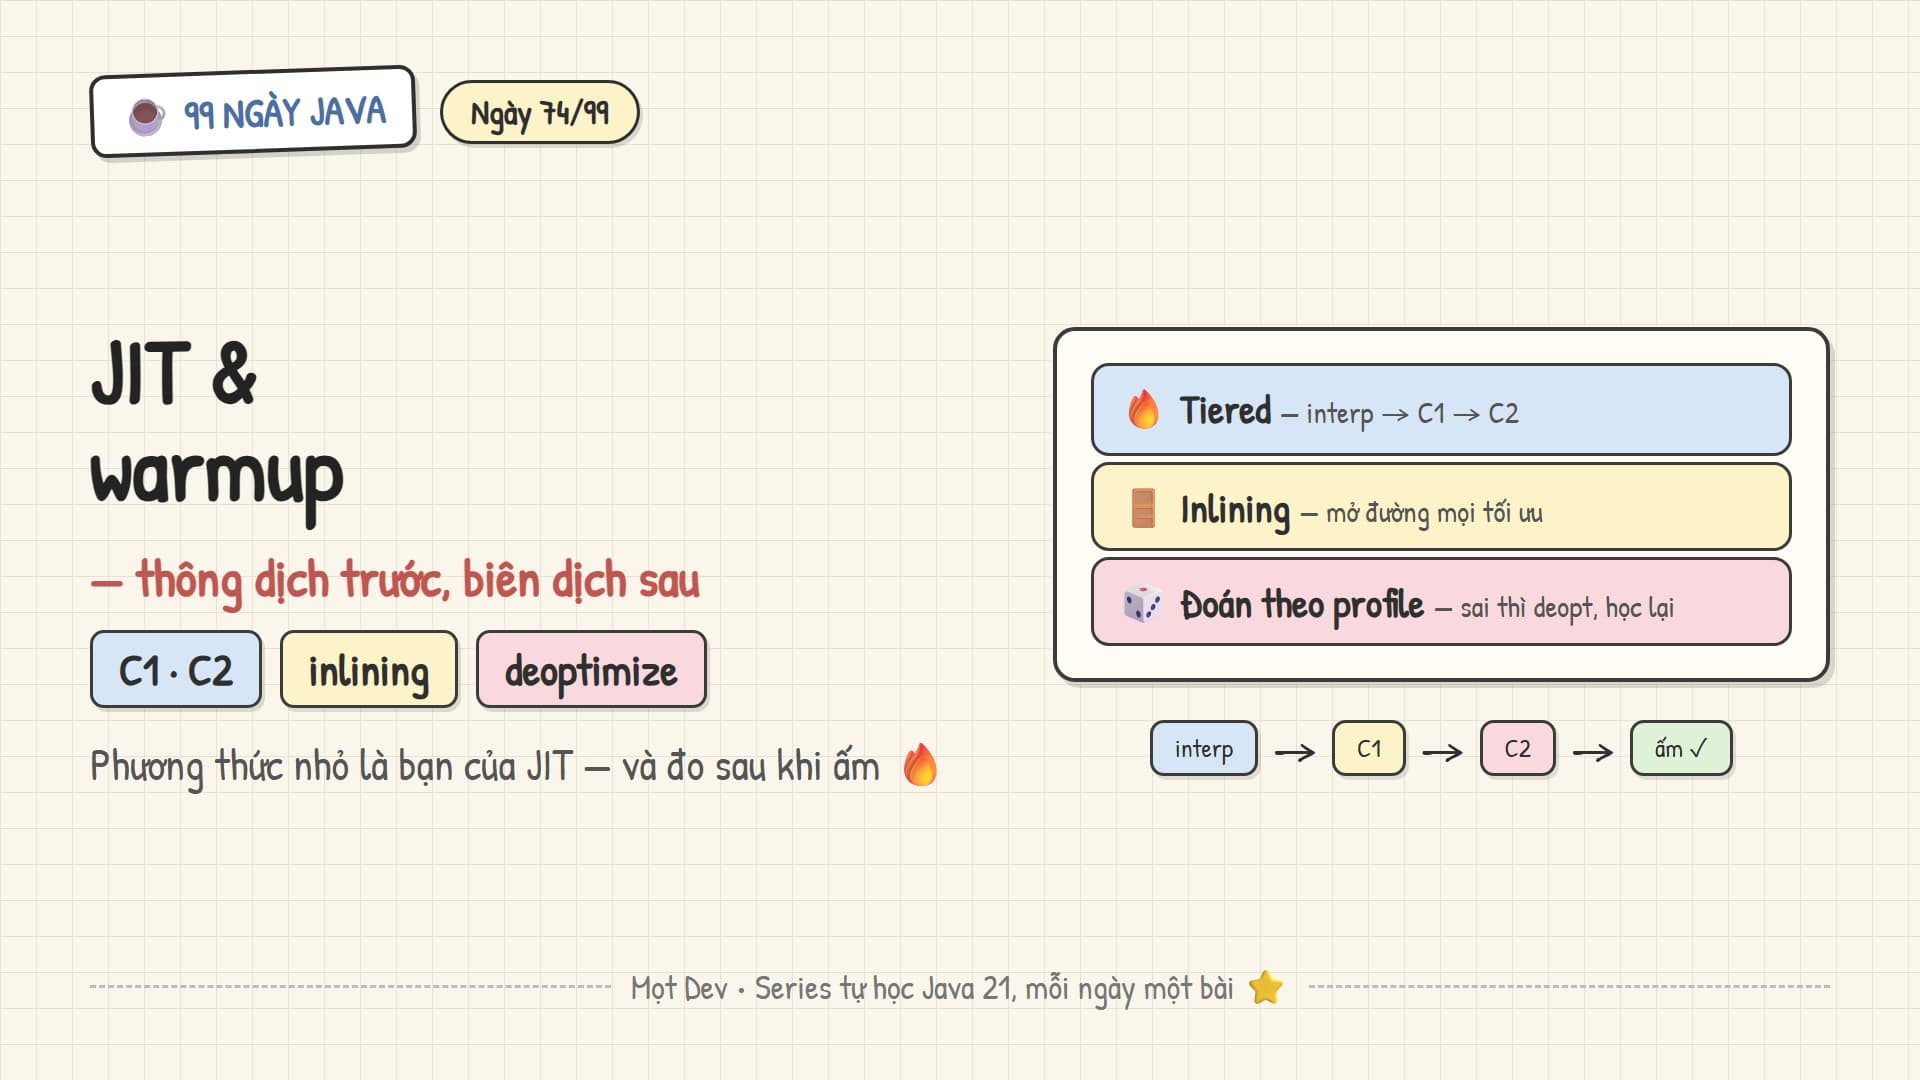Click text 'Phương thức nhỏ là bạn của JIT'
This screenshot has height=1080, width=1920.
click(x=332, y=767)
